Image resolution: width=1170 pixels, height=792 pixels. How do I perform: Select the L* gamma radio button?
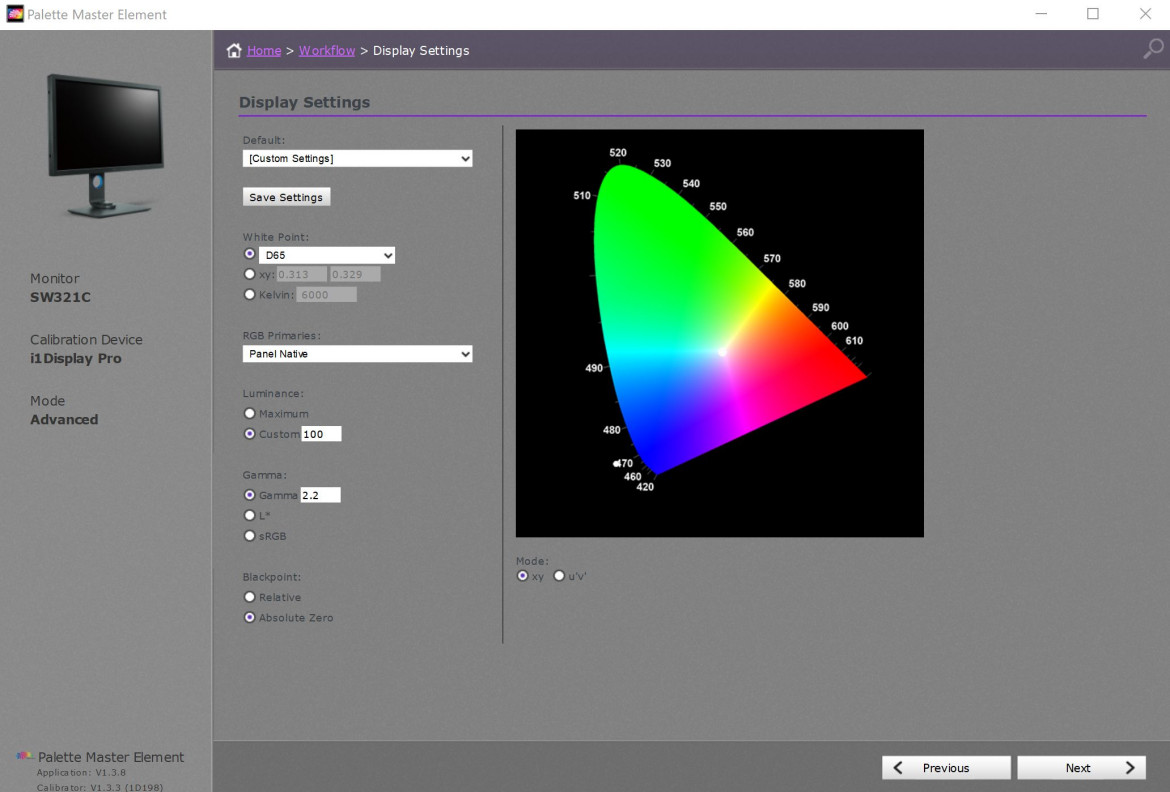(x=250, y=515)
